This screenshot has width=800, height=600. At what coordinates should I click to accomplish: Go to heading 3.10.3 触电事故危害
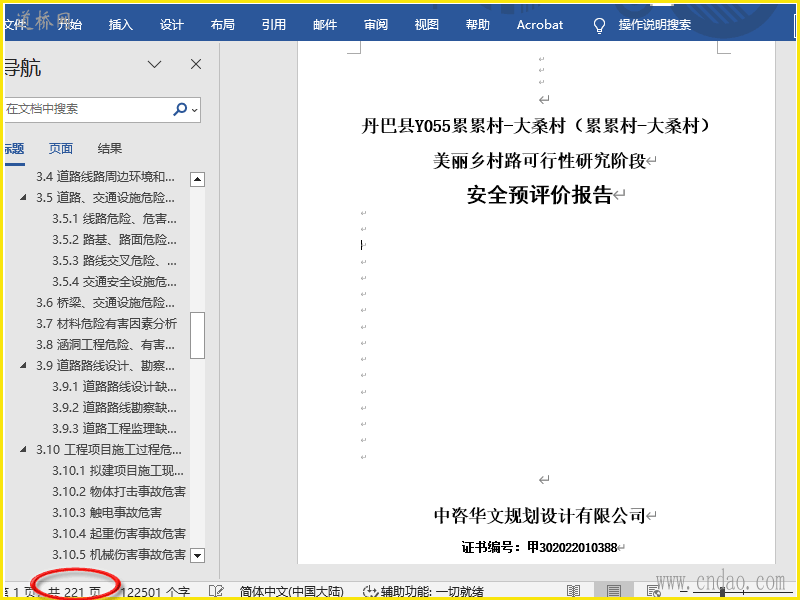107,512
